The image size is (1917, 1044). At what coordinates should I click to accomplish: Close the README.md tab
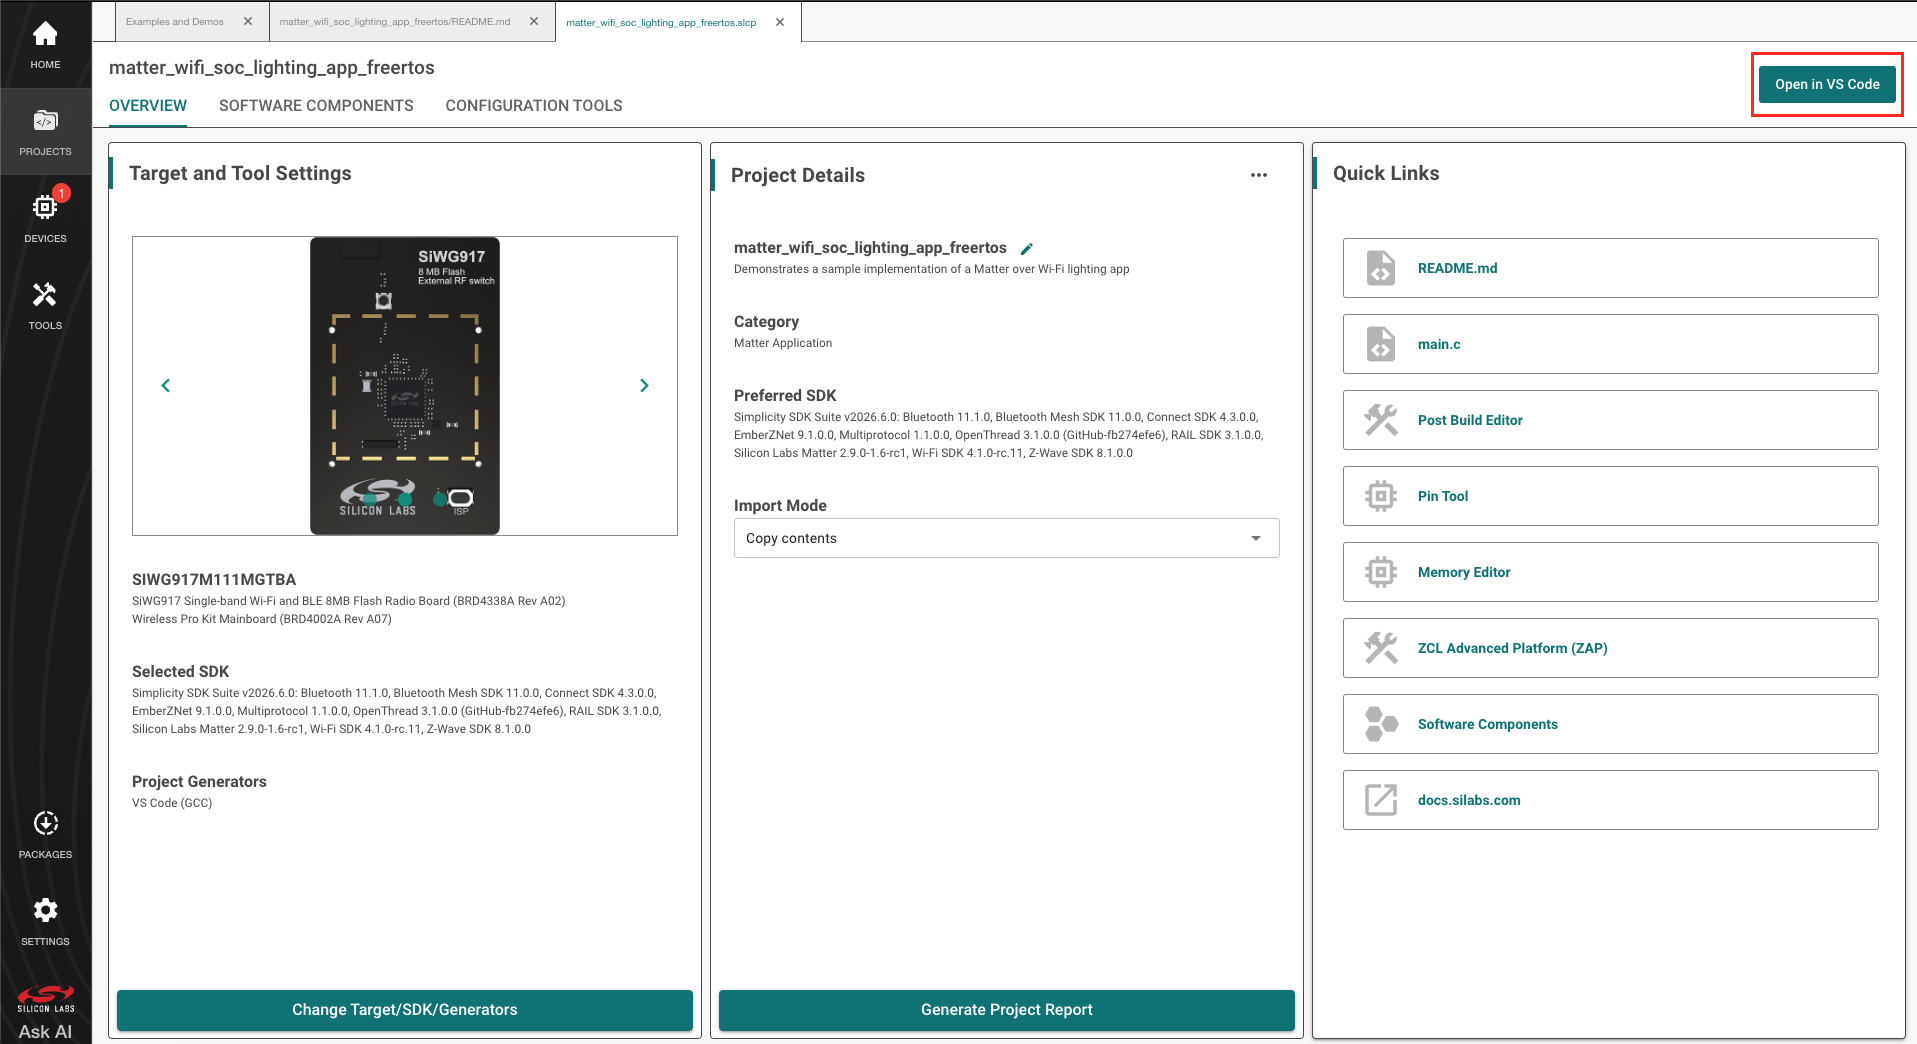click(x=534, y=21)
